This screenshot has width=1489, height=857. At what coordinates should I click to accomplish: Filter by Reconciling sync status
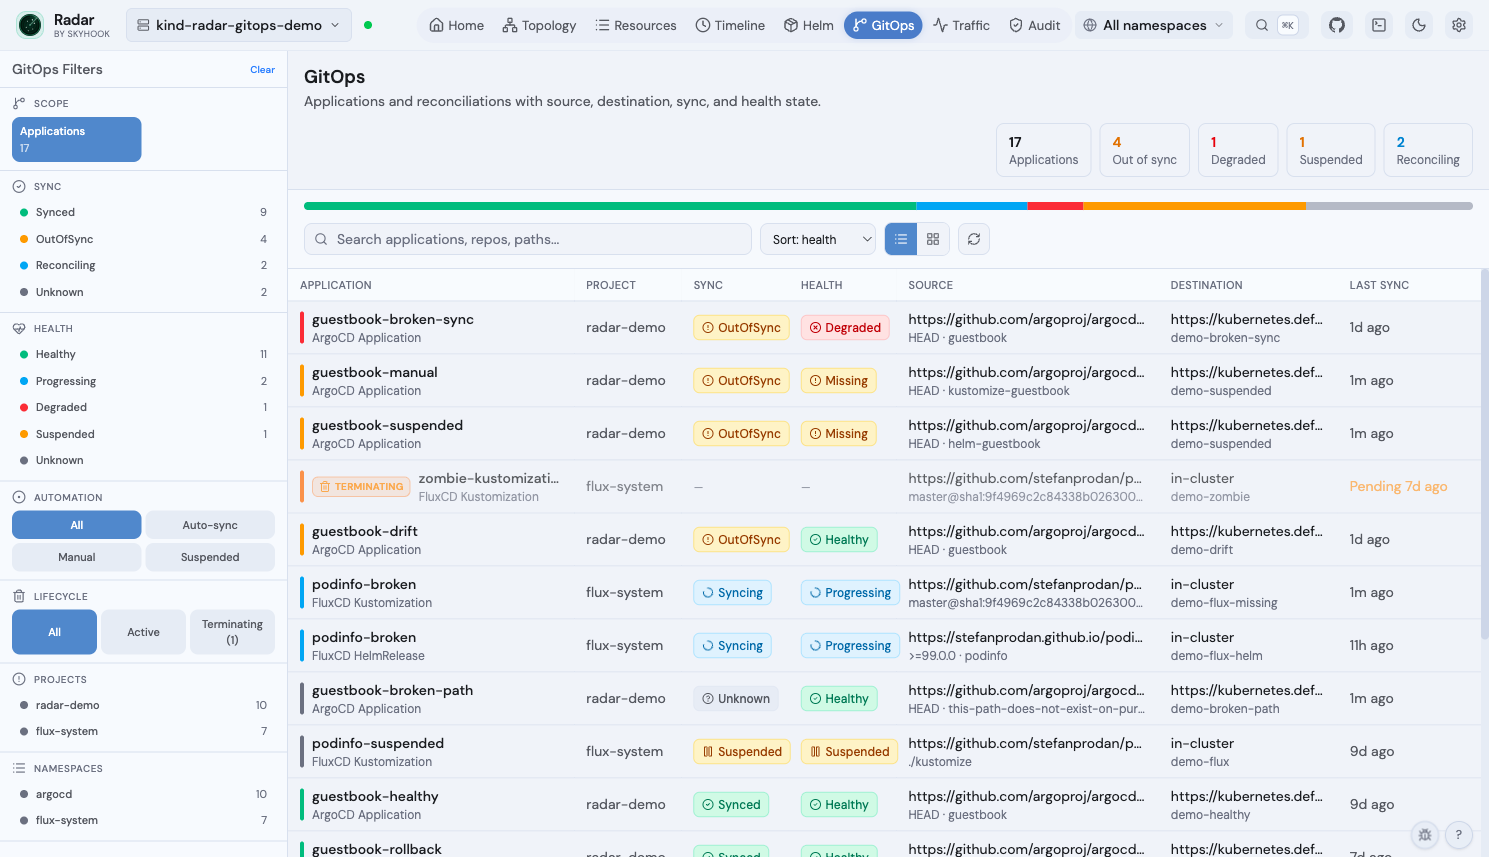[143, 265]
